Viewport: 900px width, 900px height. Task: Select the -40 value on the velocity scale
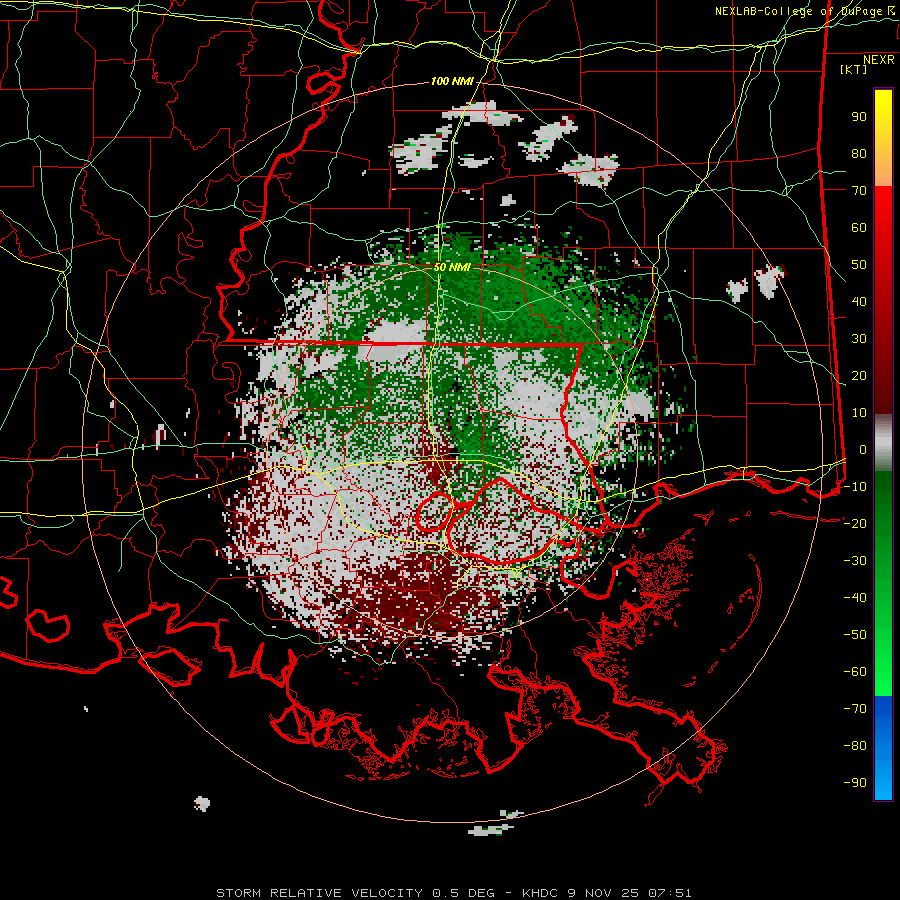click(855, 598)
